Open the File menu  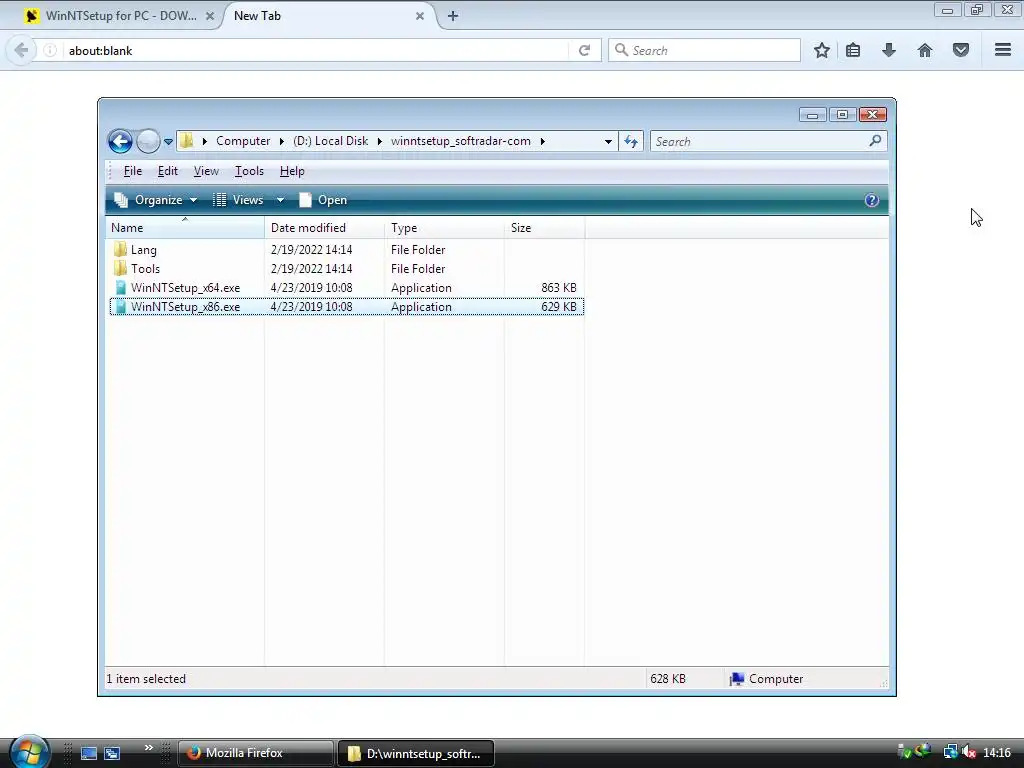coord(133,171)
